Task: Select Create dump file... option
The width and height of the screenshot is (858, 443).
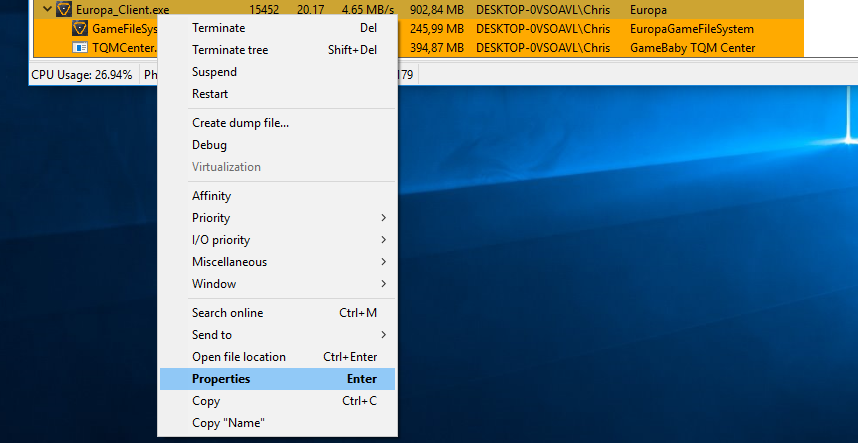Action: pos(277,123)
